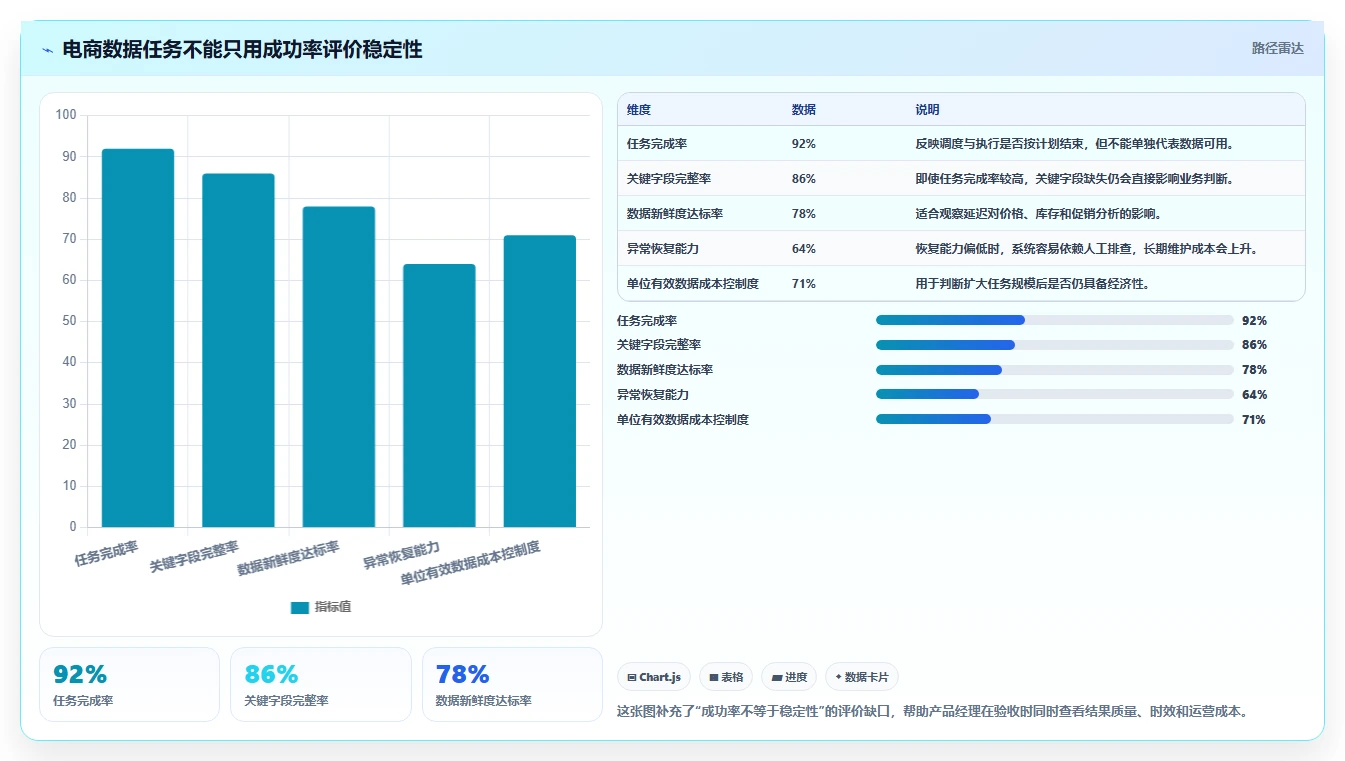Click the 说明 column header
The width and height of the screenshot is (1345, 761).
(927, 110)
